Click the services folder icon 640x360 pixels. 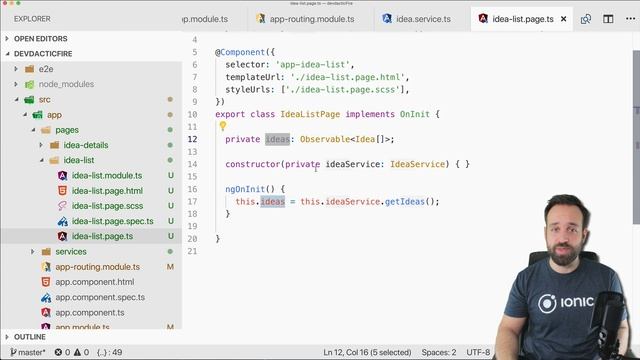tap(46, 252)
